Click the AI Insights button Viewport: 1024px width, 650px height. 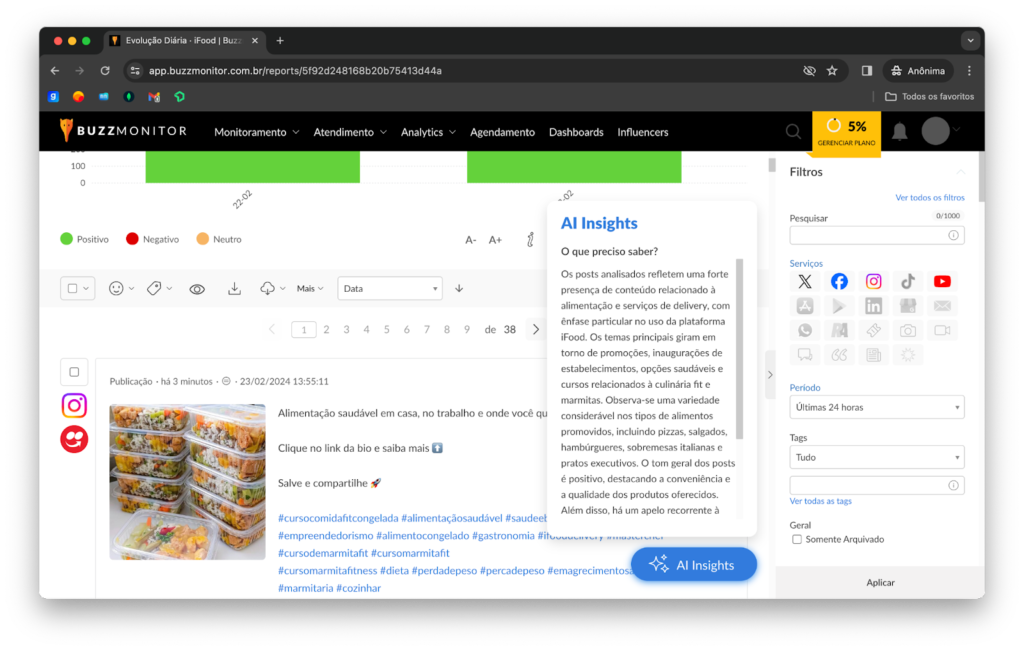693,565
